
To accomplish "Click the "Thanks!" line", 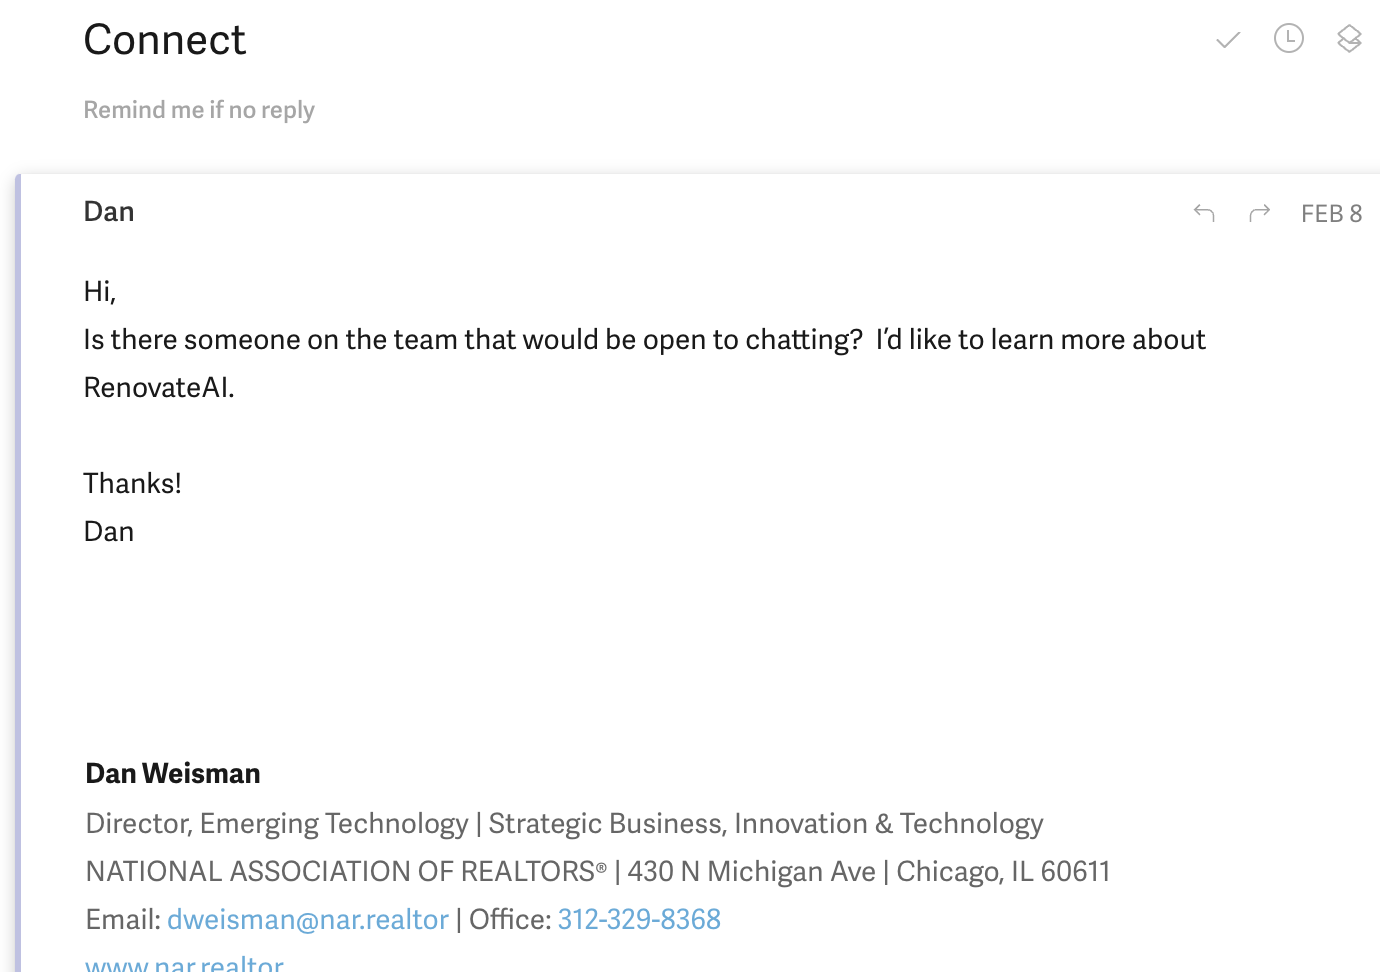I will click(133, 484).
